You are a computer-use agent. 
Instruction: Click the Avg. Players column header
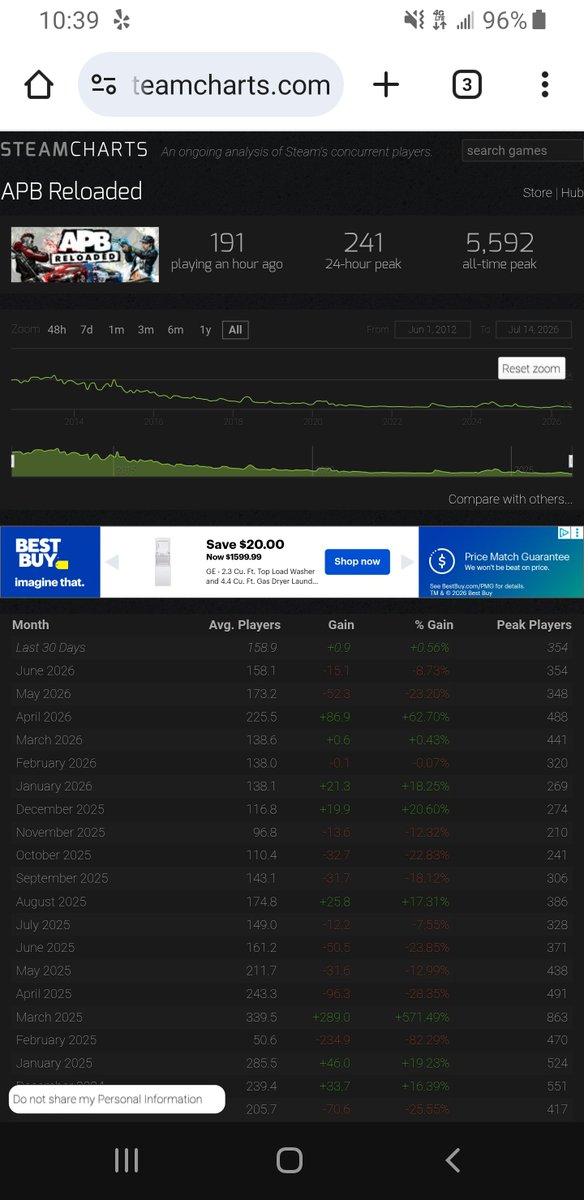pos(244,625)
